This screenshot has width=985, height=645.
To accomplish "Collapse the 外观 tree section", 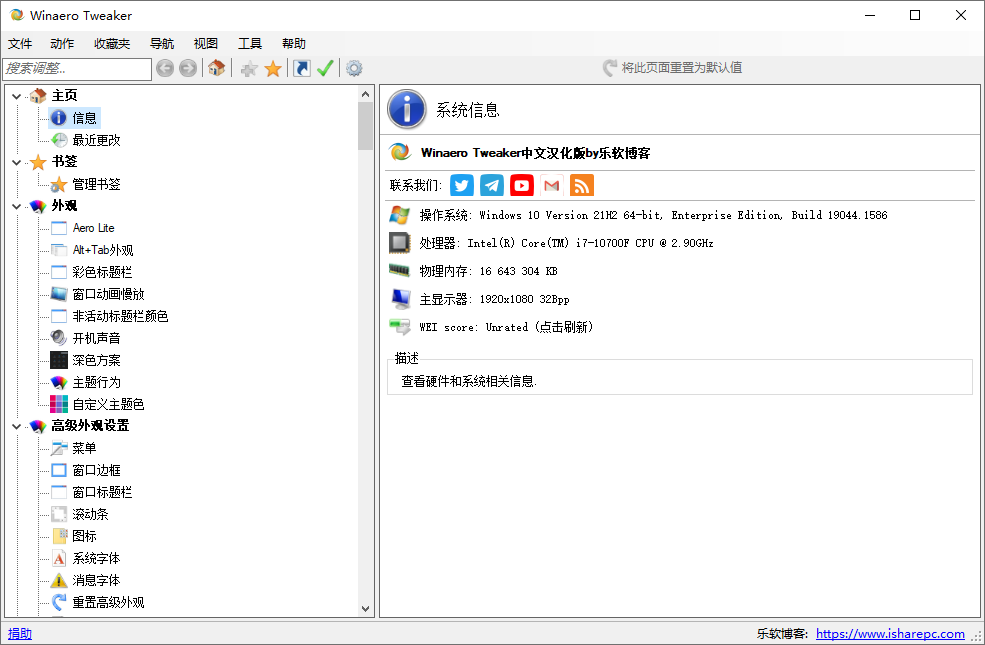I will [x=16, y=206].
